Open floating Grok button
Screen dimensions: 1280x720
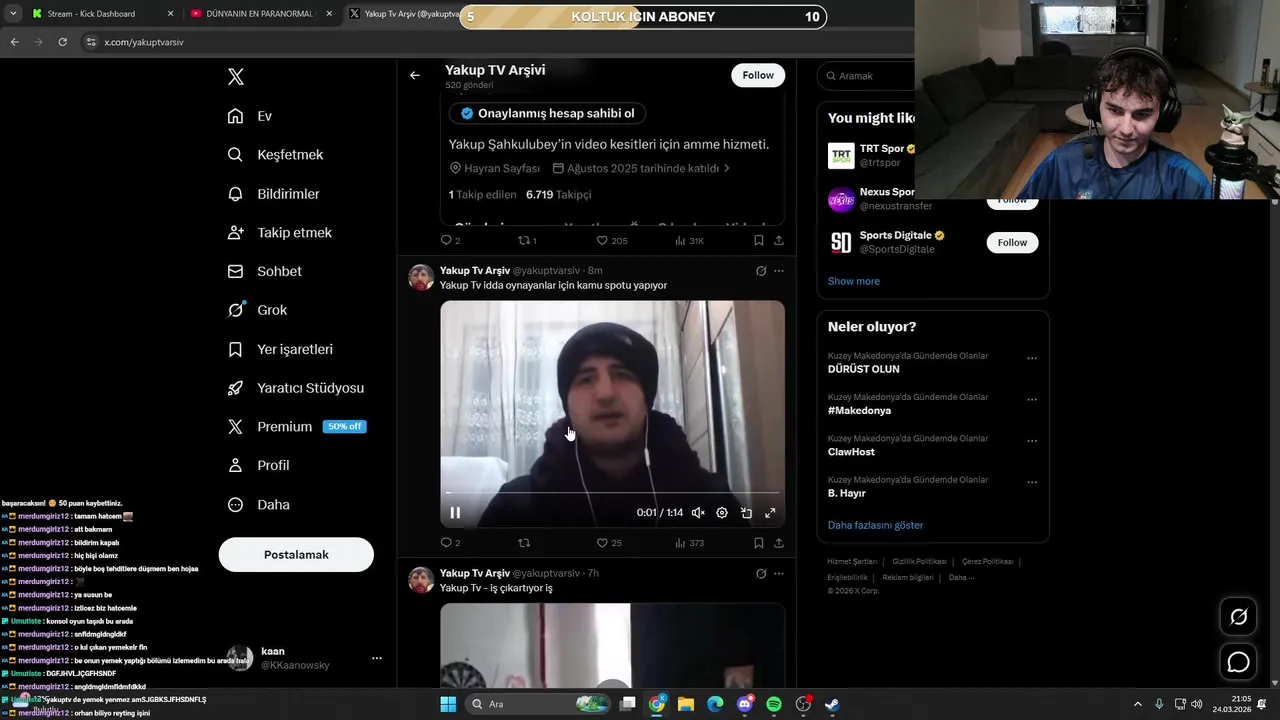(x=1238, y=617)
